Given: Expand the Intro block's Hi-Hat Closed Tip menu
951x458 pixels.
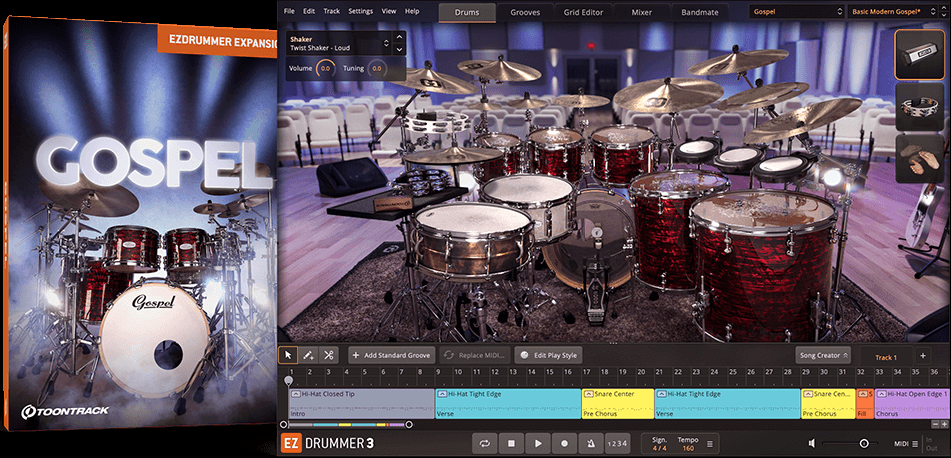Looking at the screenshot, I should (x=295, y=394).
